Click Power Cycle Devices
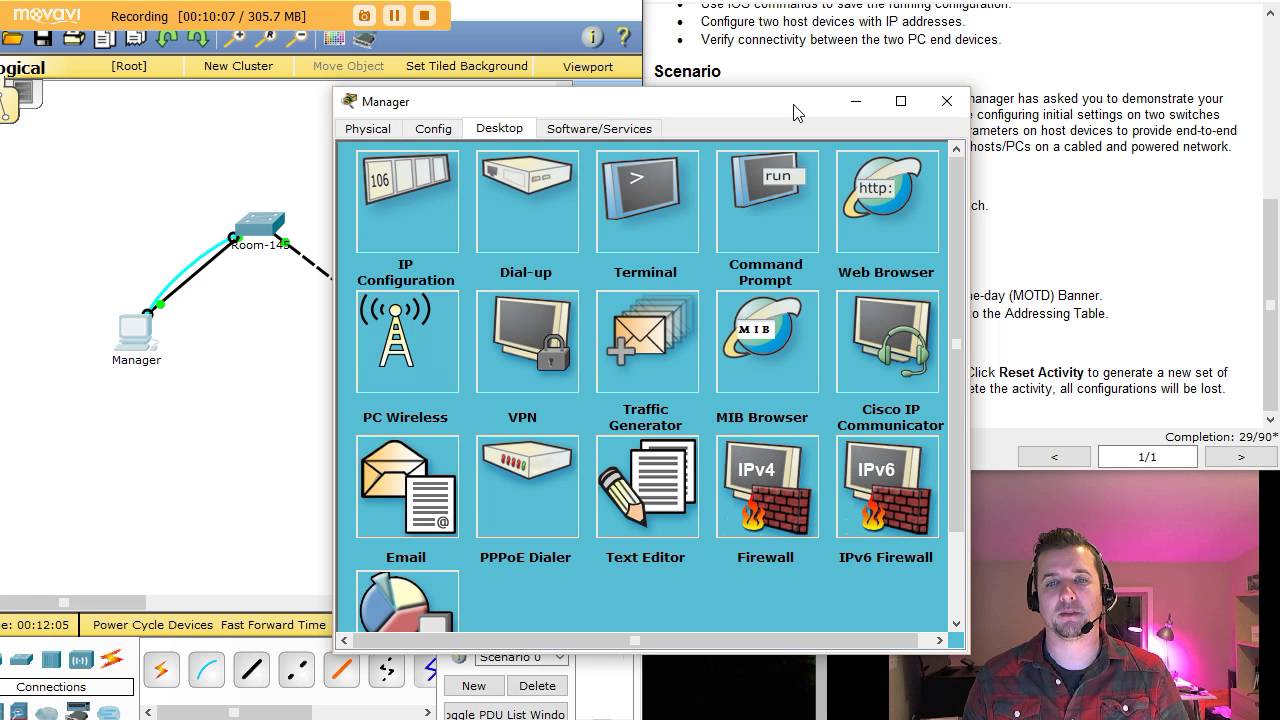This screenshot has height=720, width=1280. (x=153, y=625)
